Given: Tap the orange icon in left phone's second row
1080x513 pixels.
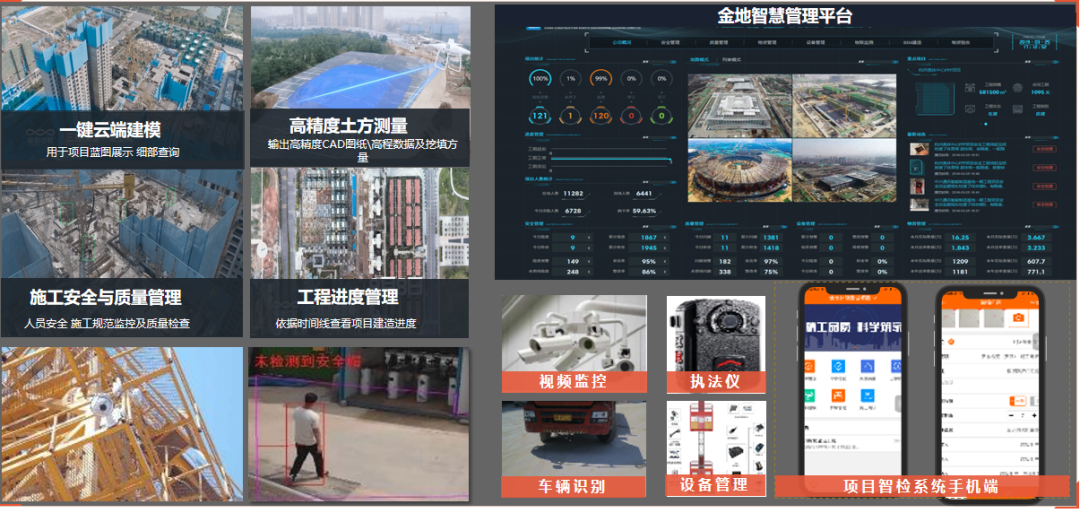Looking at the screenshot, I should (x=838, y=396).
